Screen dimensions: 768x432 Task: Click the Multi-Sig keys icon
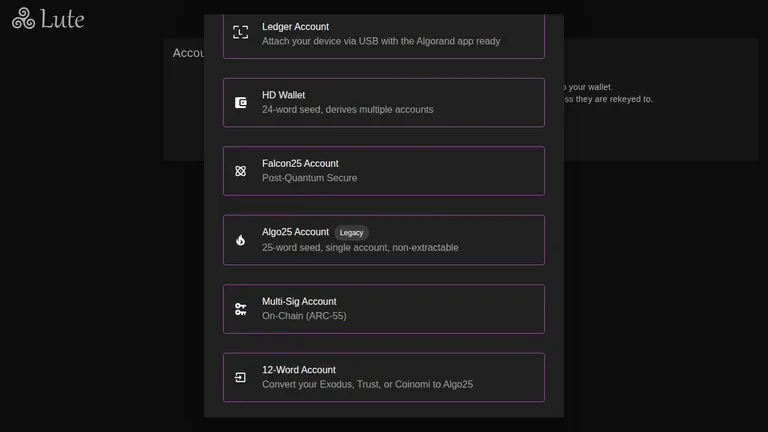[x=240, y=309]
